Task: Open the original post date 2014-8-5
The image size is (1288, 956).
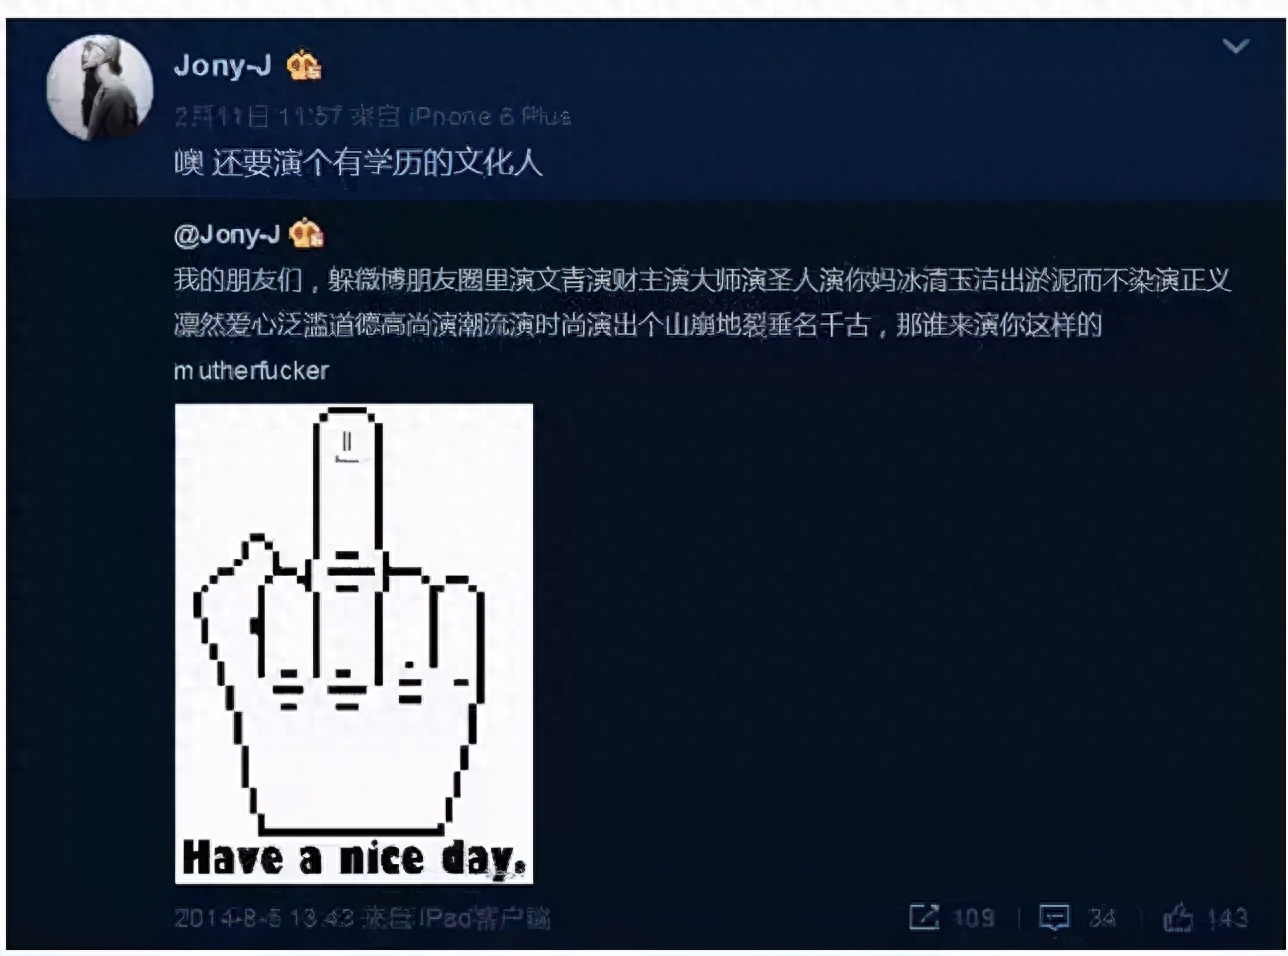Action: click(264, 918)
